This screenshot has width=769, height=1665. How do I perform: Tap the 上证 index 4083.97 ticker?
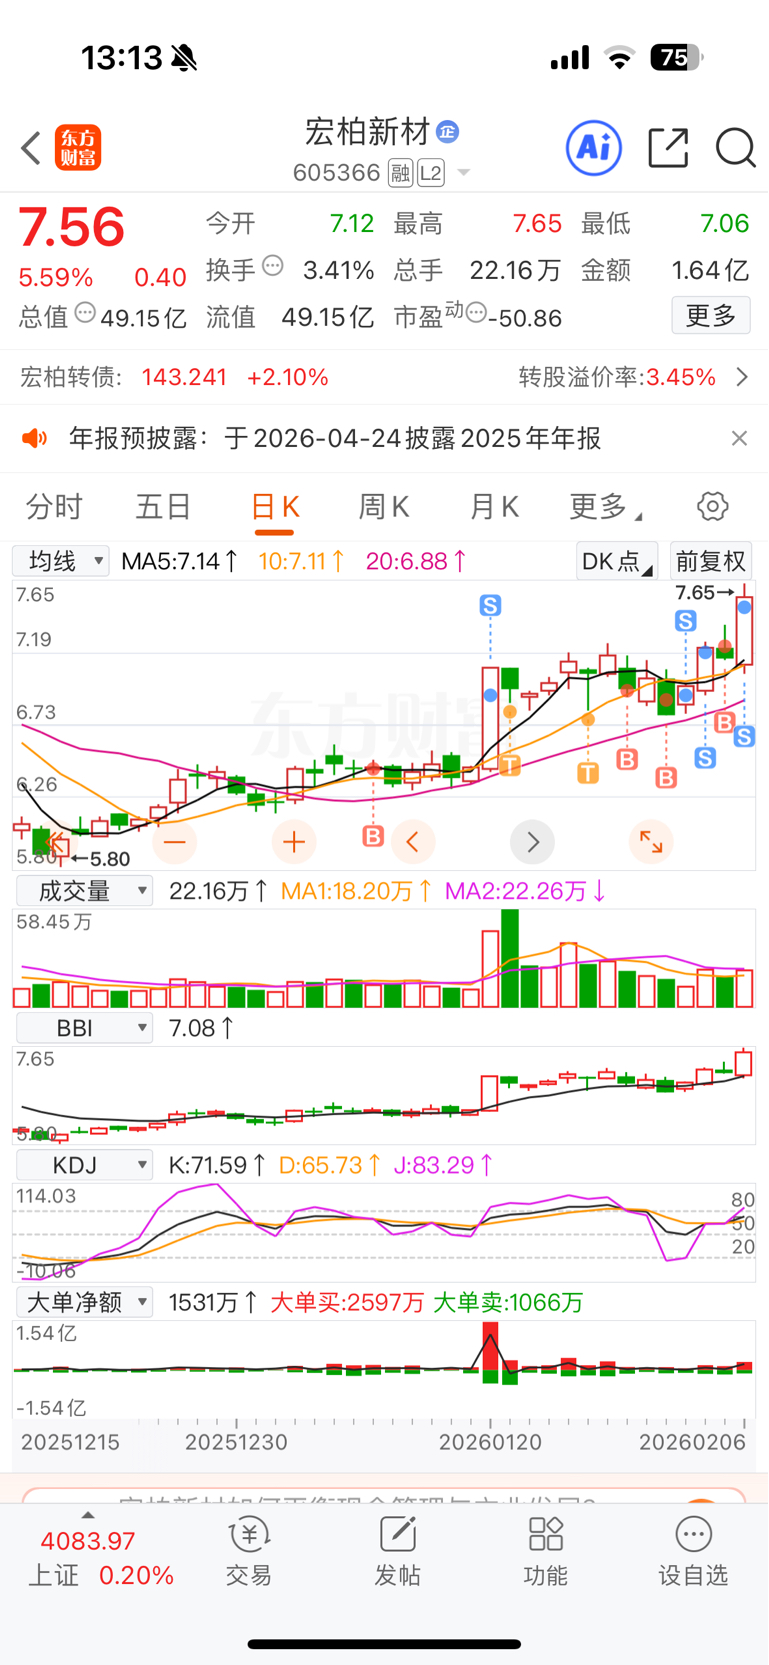100,1557
